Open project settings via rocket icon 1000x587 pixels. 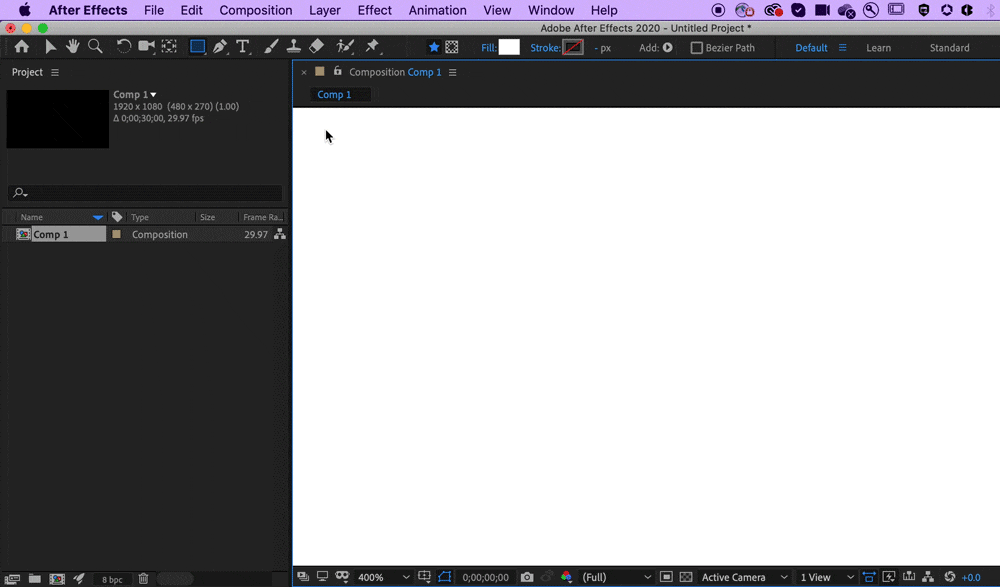[78, 579]
